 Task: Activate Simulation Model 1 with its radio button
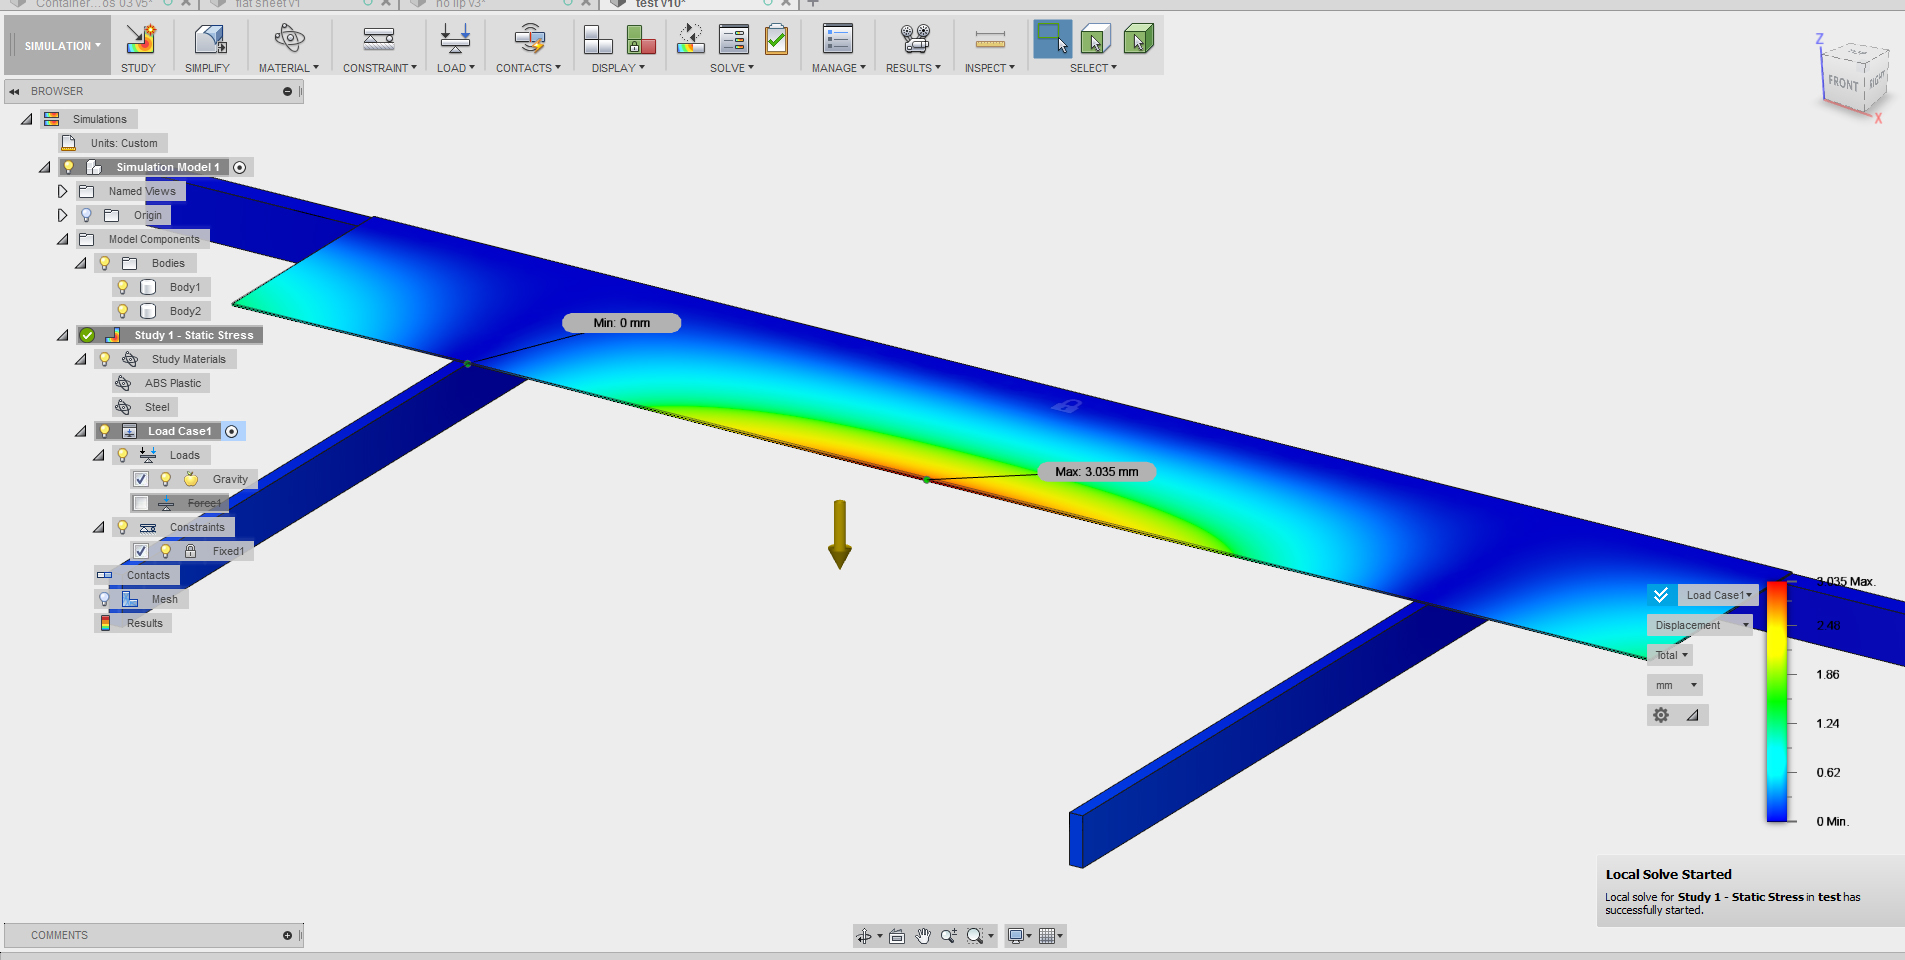(240, 167)
